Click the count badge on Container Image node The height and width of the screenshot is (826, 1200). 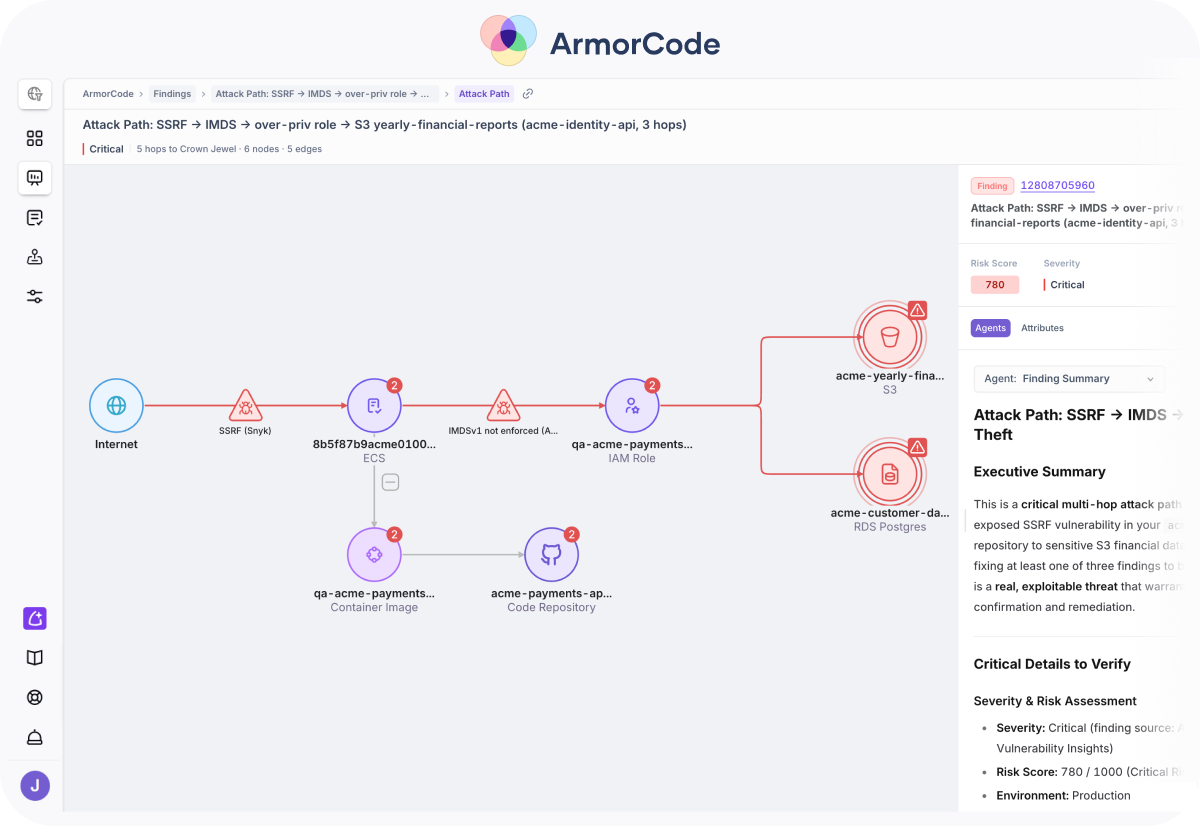click(394, 534)
